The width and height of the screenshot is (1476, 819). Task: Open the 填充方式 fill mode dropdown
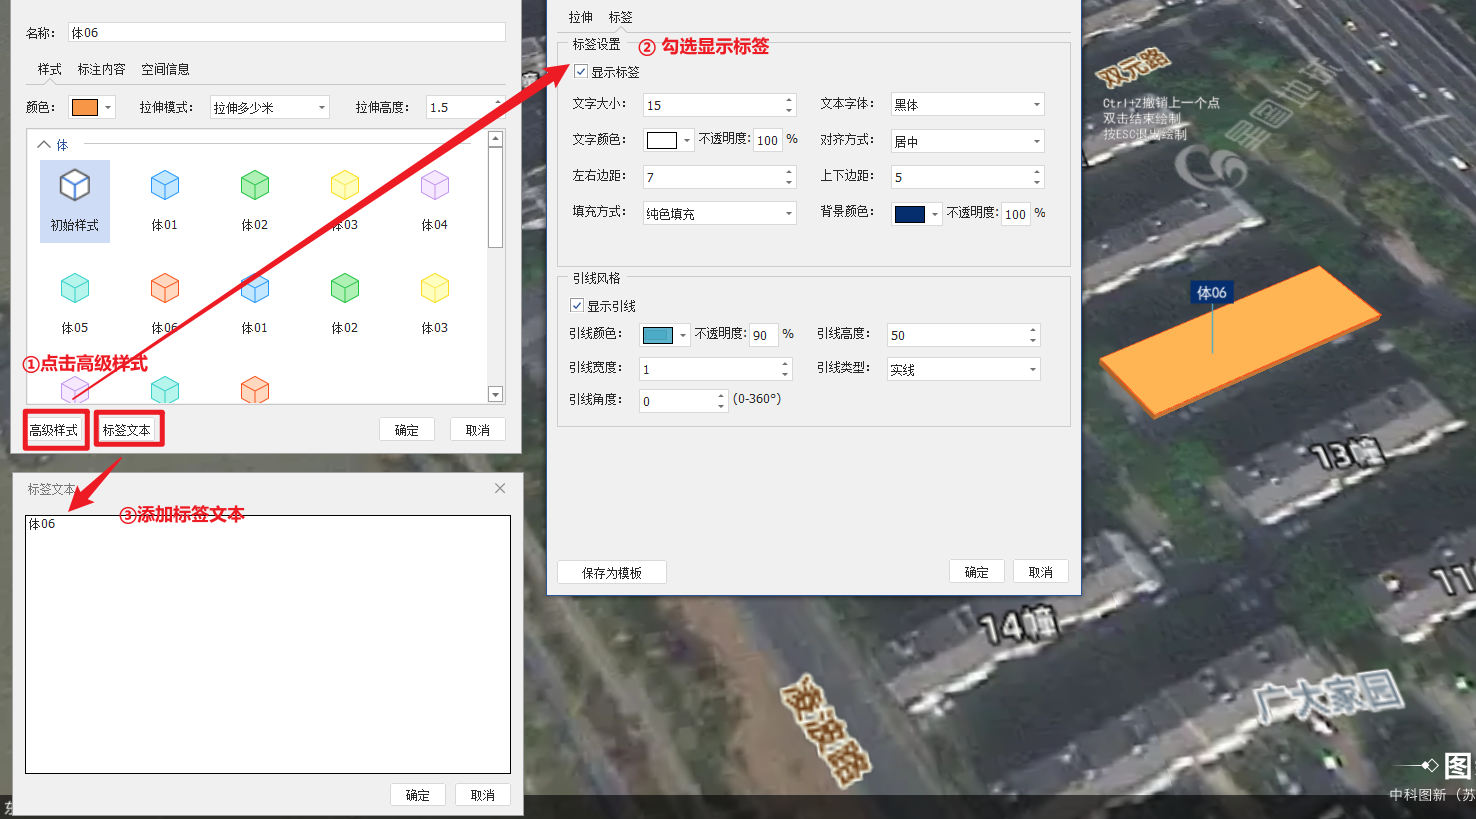(719, 213)
